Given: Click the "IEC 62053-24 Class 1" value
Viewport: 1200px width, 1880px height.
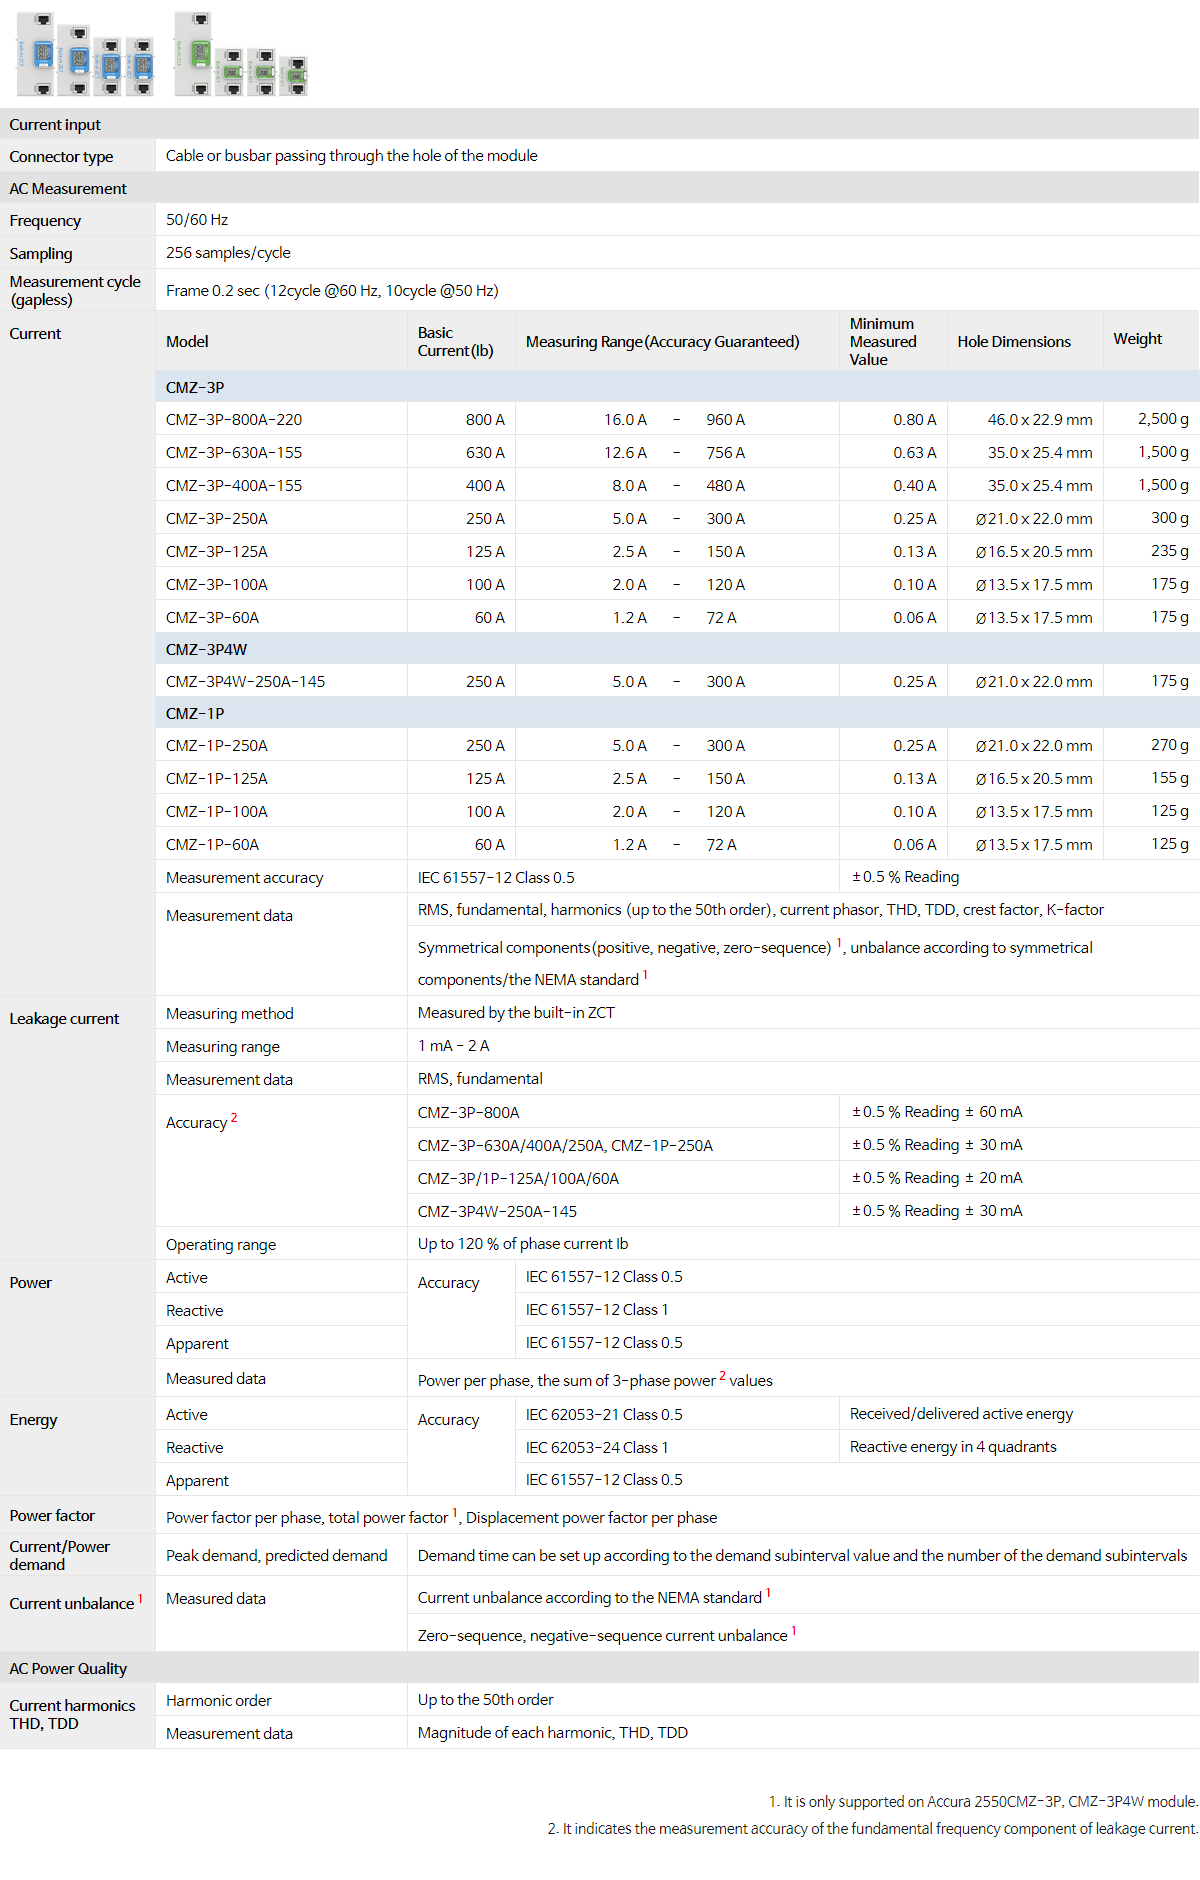Looking at the screenshot, I should point(597,1448).
